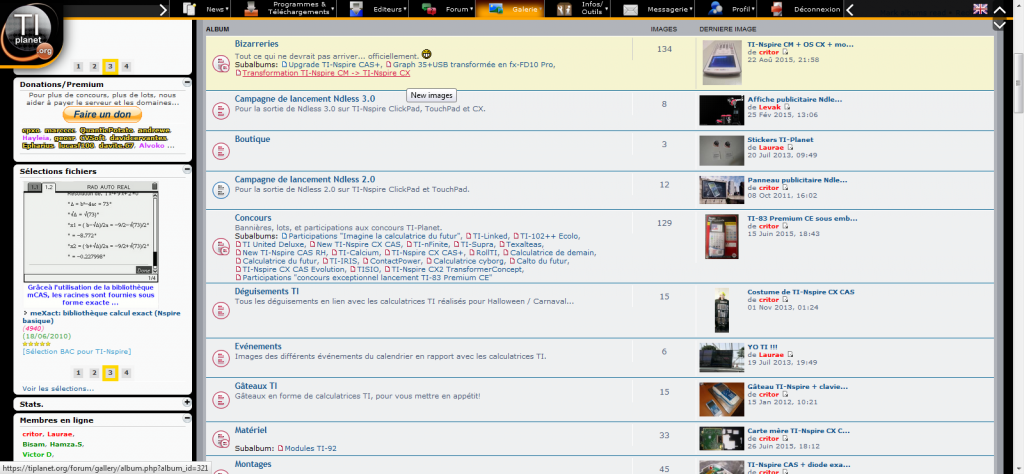Click view-image icon beside critor in Bizarreries row

786,52
